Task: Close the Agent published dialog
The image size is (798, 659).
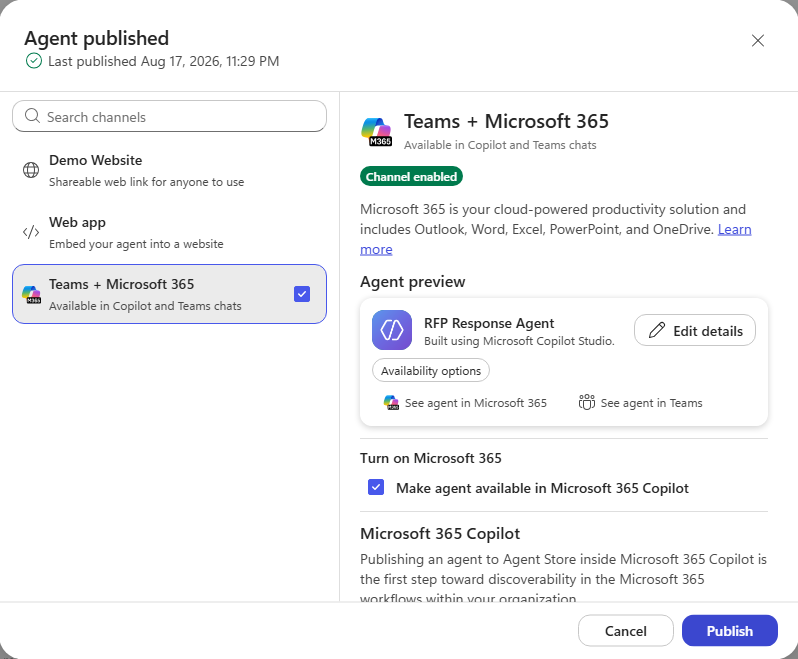Action: (757, 41)
